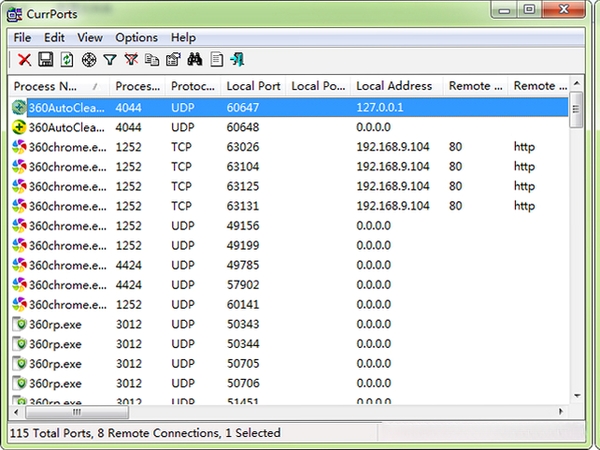Select row with local port 63131
Image resolution: width=600 pixels, height=450 pixels.
point(290,206)
